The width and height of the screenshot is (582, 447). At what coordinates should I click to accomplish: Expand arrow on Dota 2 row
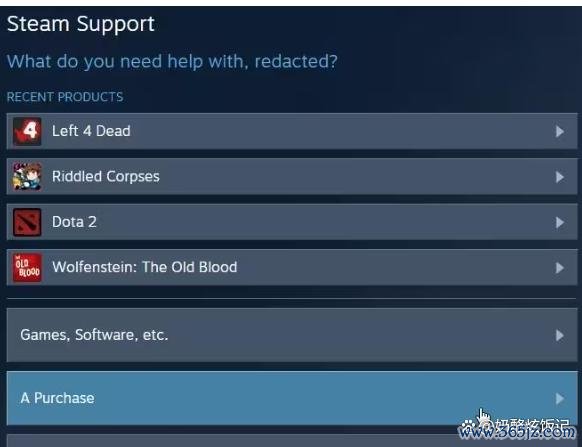pos(560,222)
